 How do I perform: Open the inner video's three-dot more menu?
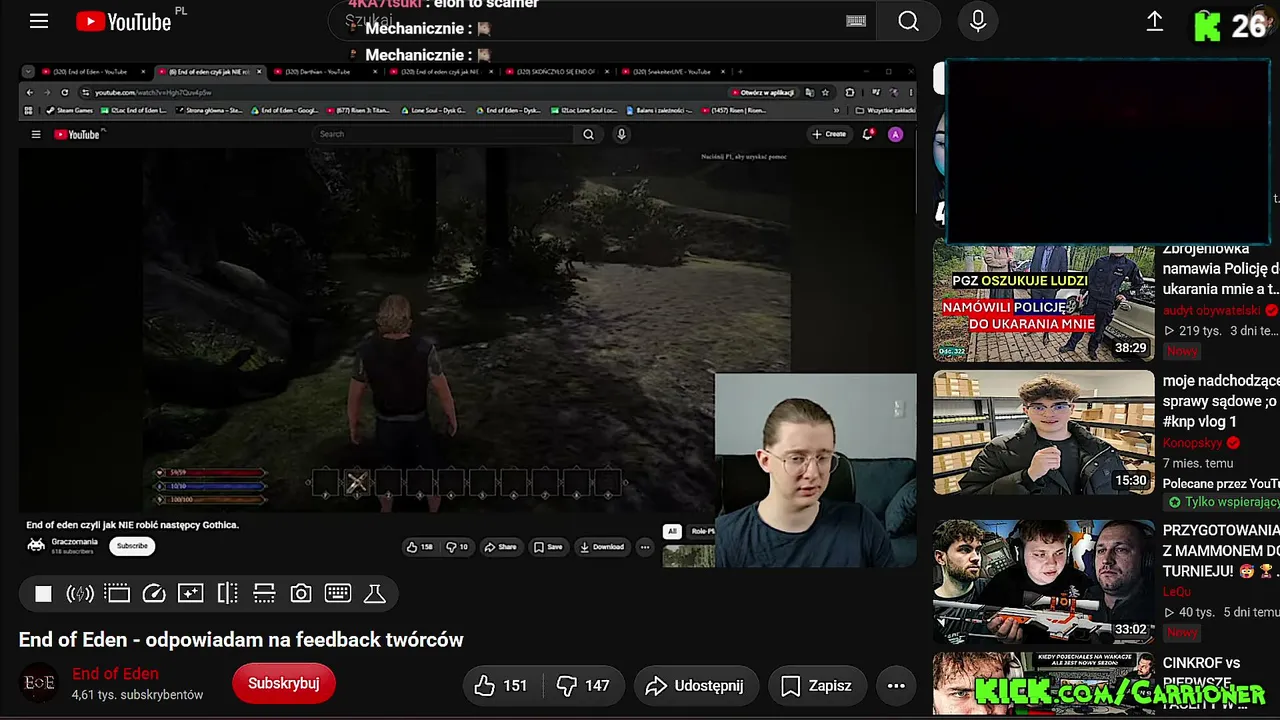(x=645, y=547)
